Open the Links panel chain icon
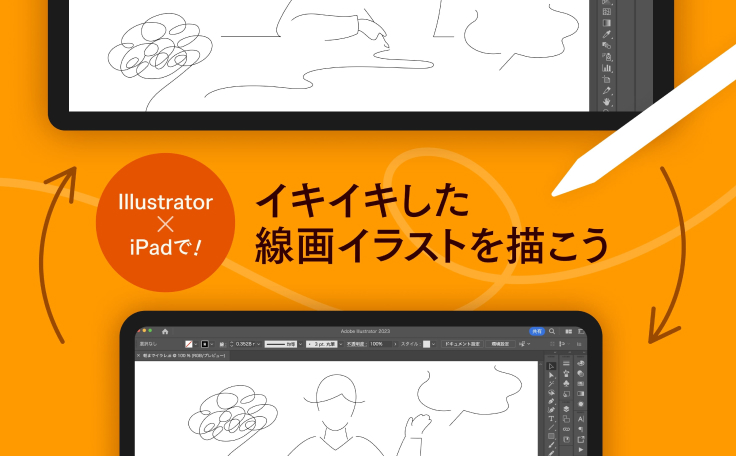This screenshot has height=456, width=736. 566,429
